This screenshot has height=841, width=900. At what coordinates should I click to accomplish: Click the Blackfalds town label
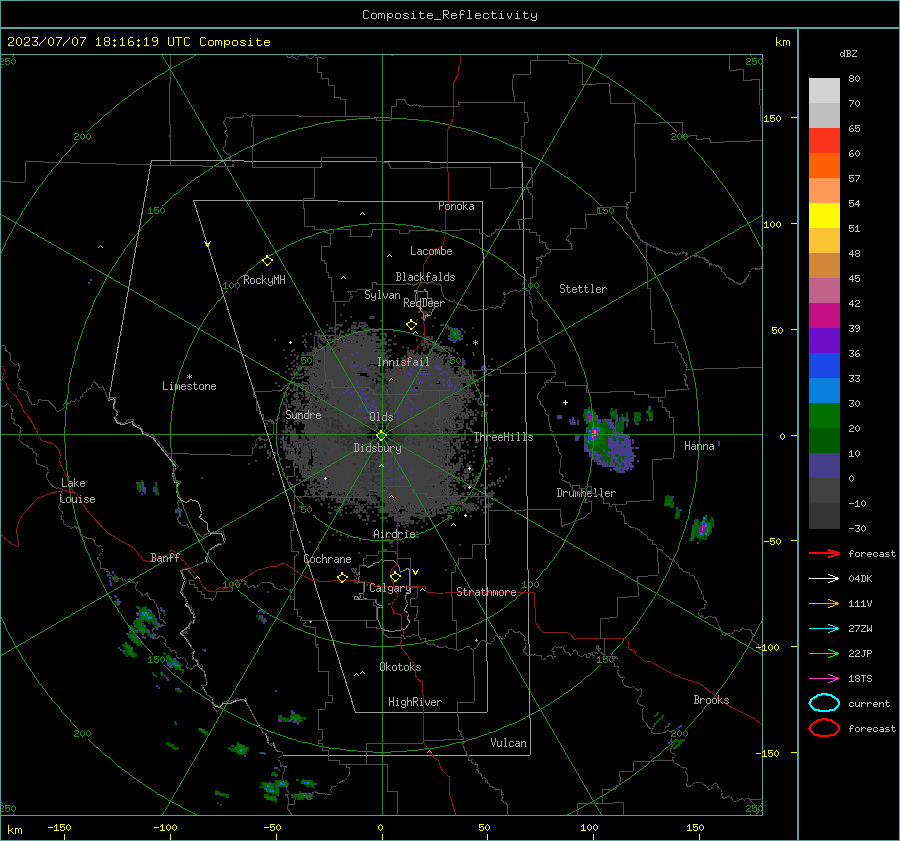425,277
